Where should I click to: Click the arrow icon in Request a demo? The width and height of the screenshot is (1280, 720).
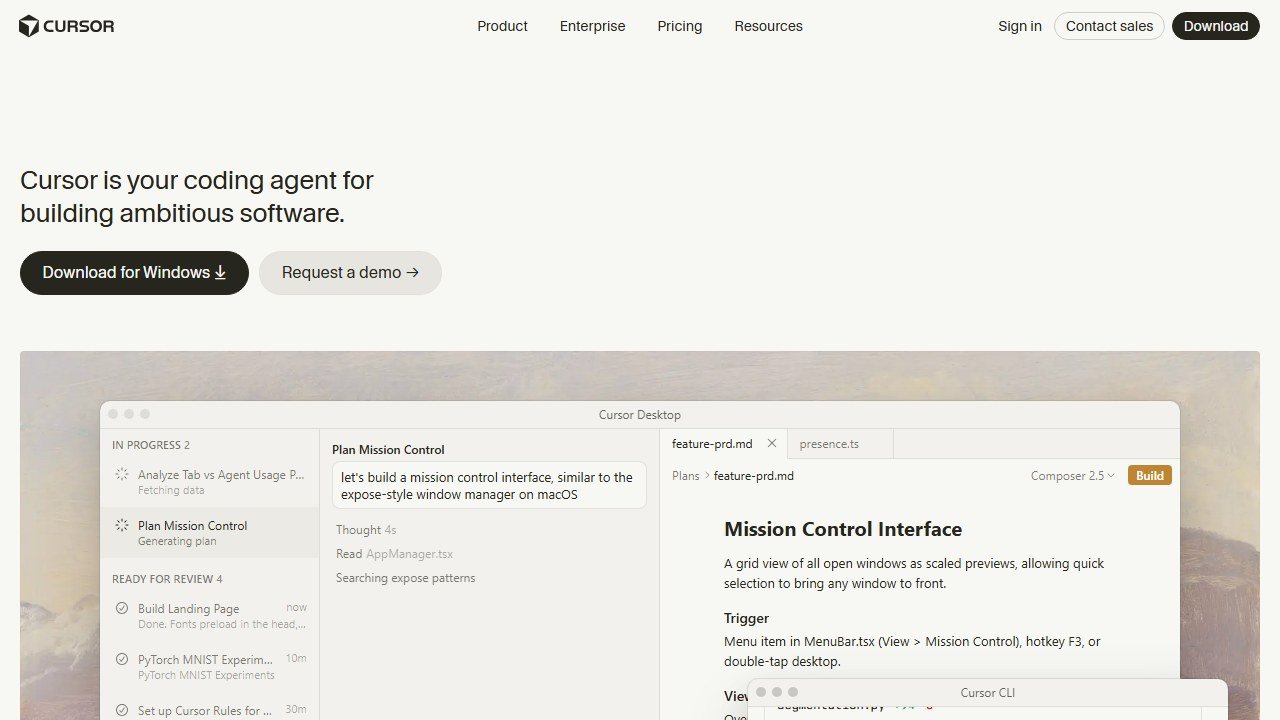[x=412, y=273]
